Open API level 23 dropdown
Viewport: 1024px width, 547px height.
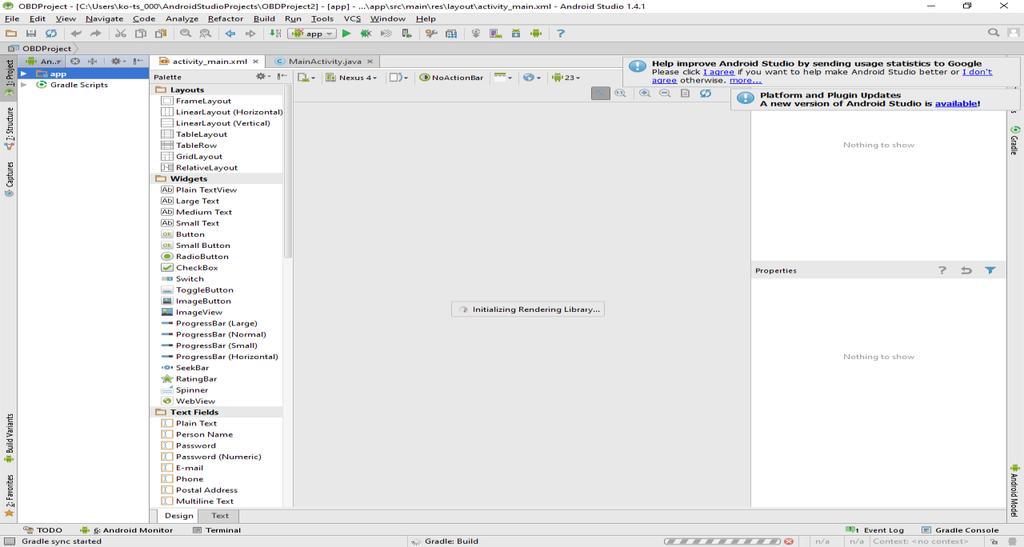(566, 77)
